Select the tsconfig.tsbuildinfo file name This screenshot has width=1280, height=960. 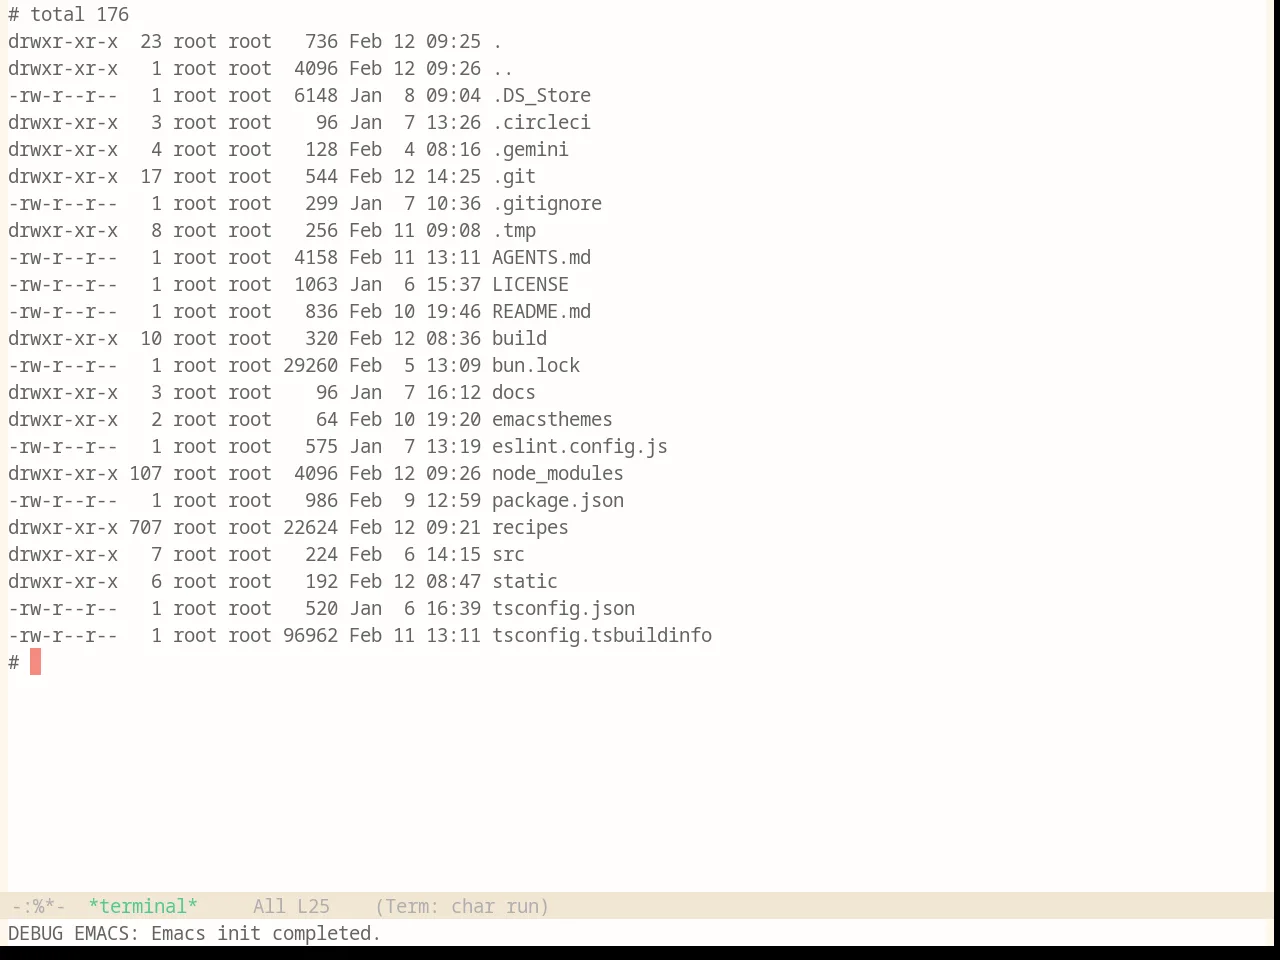(602, 636)
